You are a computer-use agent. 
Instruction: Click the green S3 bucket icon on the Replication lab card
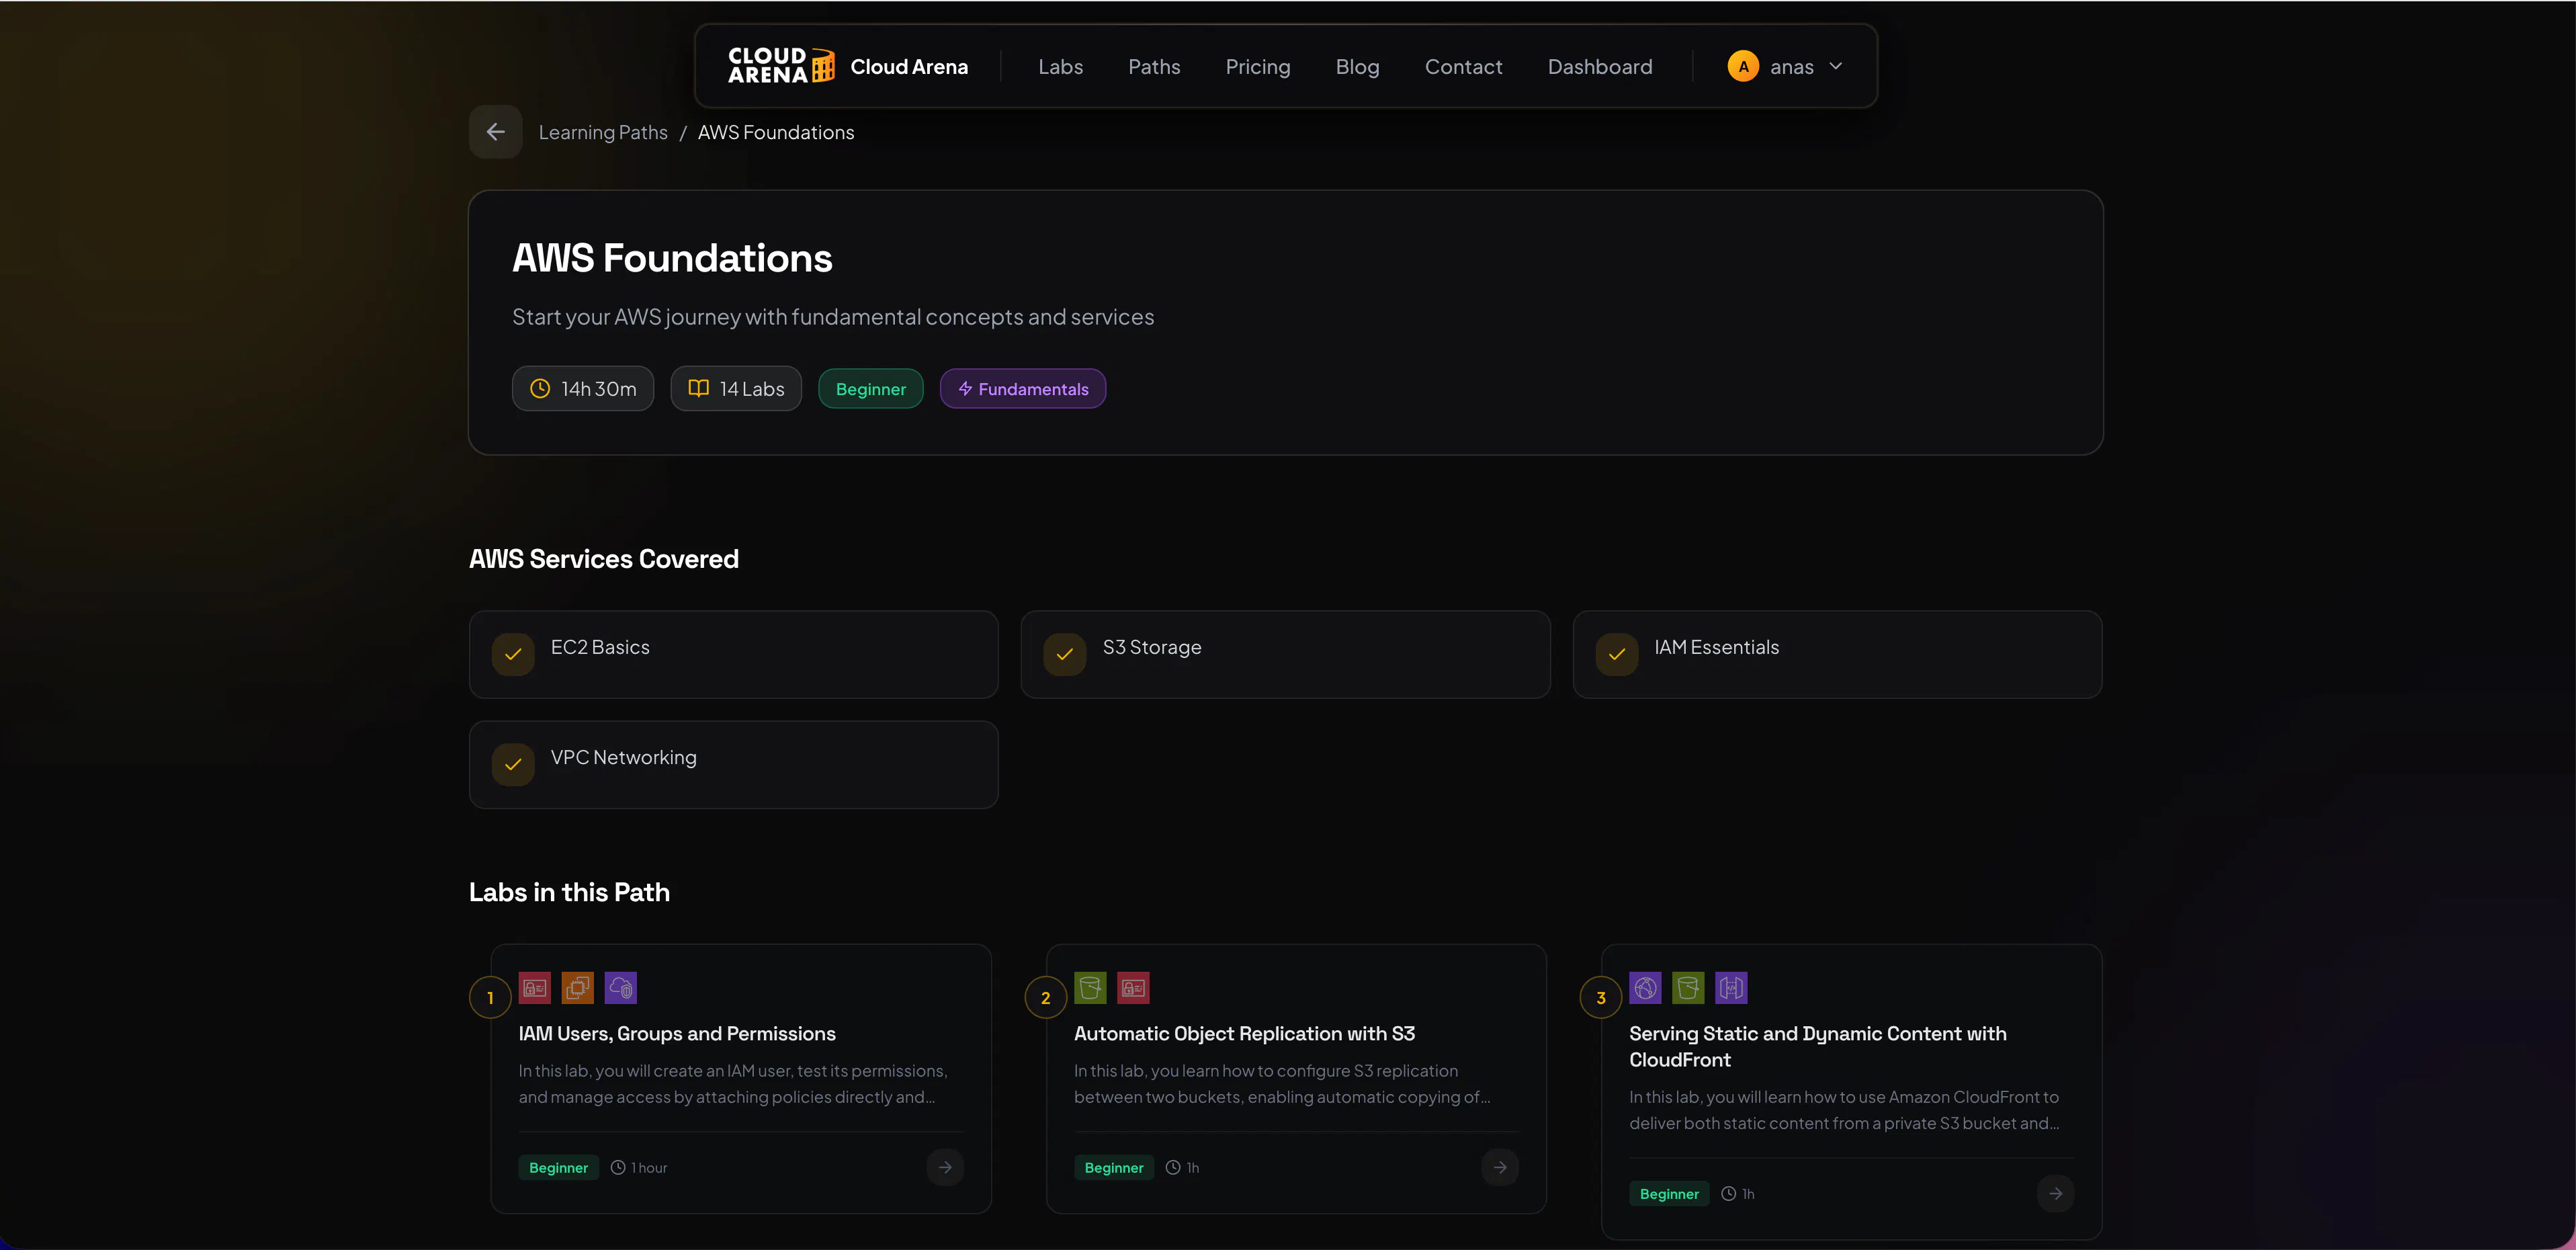click(1091, 988)
